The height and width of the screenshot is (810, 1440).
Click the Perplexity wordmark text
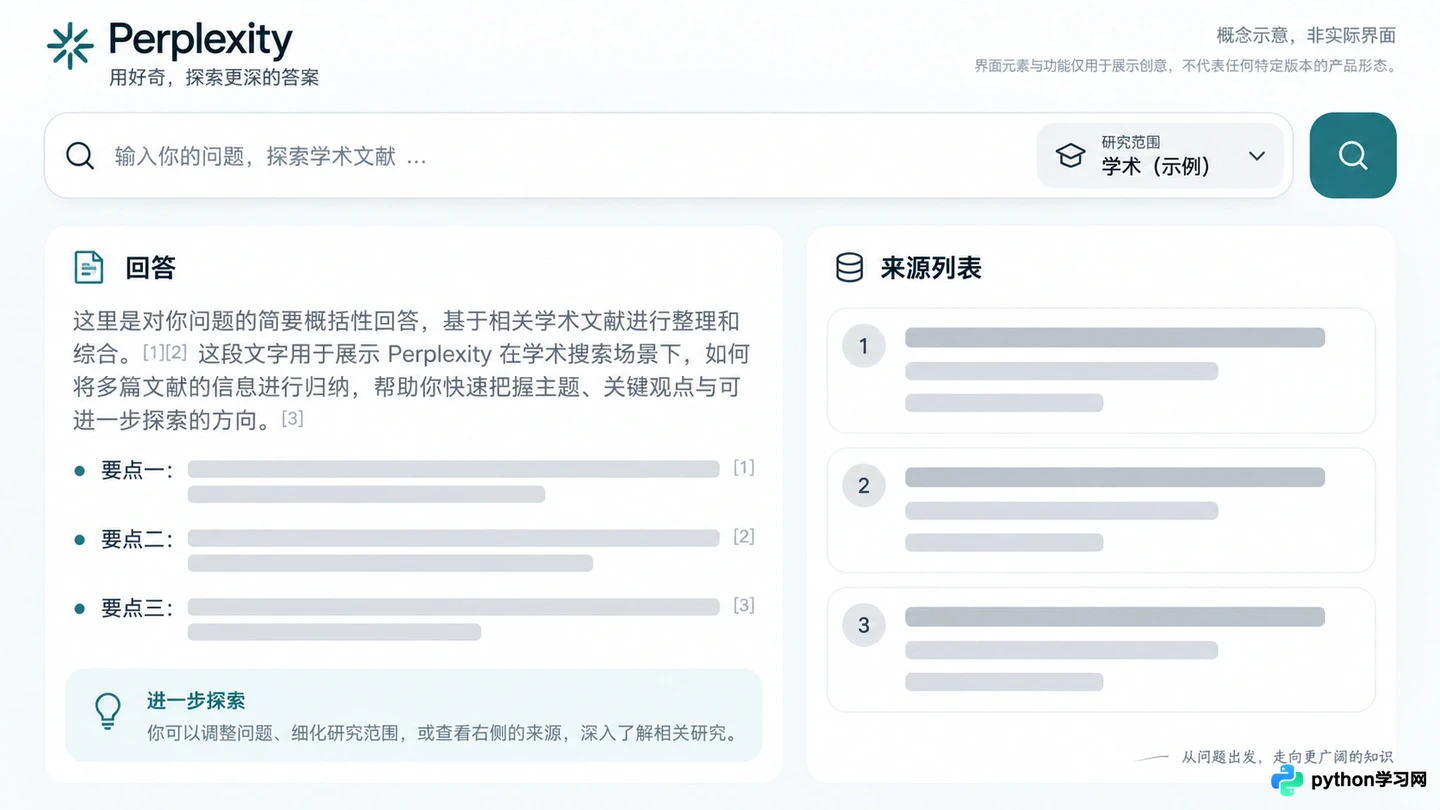[201, 40]
